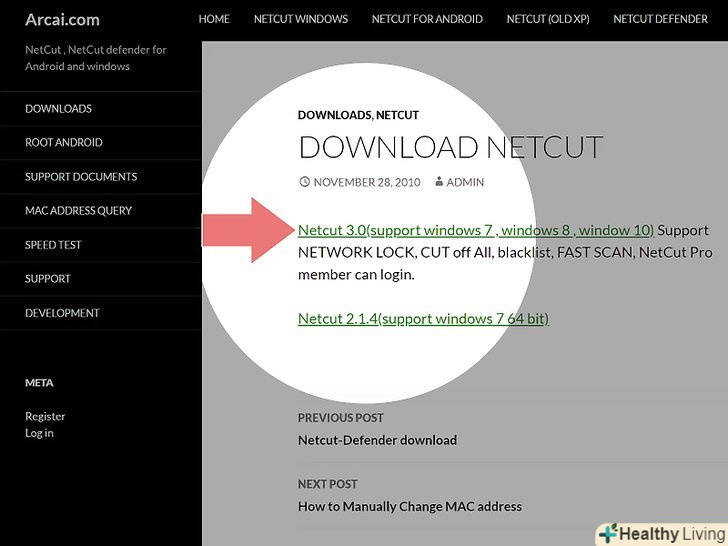Open the ADMIN author link
This screenshot has width=728, height=546.
tap(465, 182)
